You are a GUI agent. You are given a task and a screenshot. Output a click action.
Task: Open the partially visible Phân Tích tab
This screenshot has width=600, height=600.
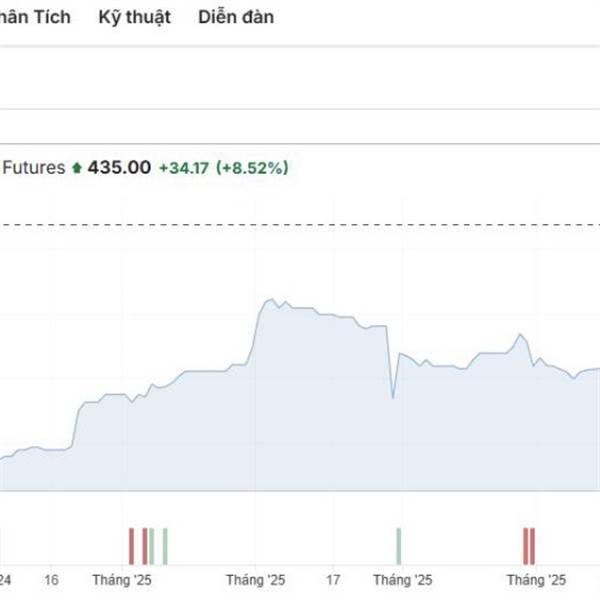[35, 17]
